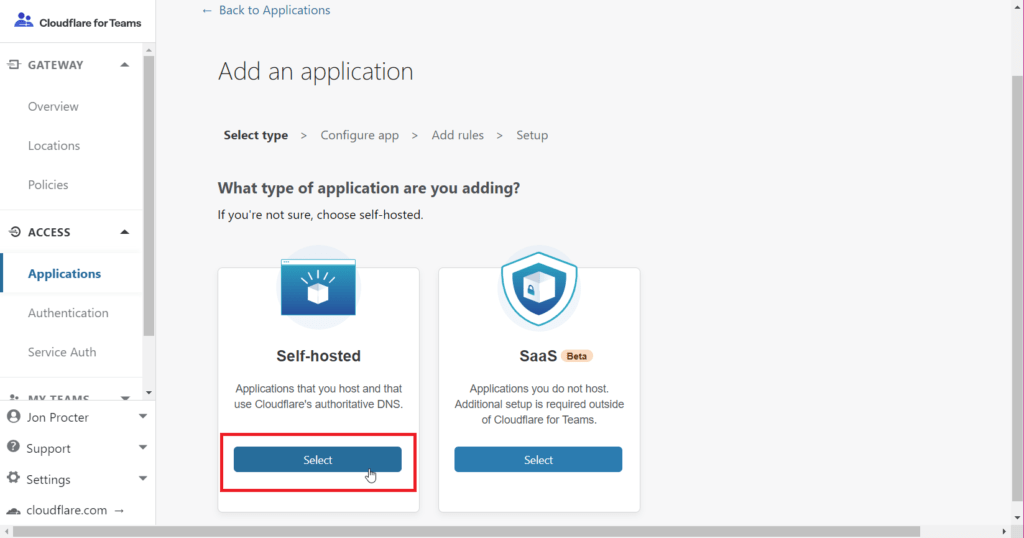Click the horizontal scrollbar at the bottom
This screenshot has width=1024, height=538.
(466, 532)
